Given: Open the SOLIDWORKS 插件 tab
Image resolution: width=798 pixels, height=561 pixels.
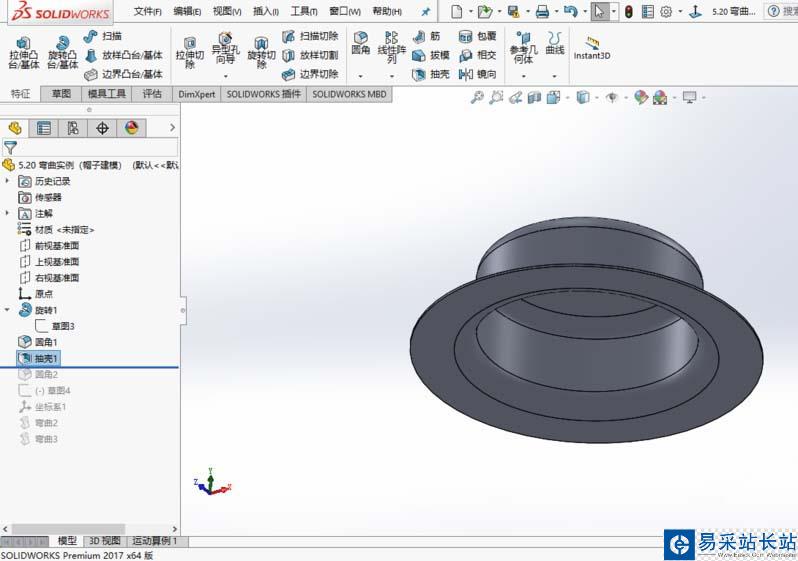Looking at the screenshot, I should 263,94.
